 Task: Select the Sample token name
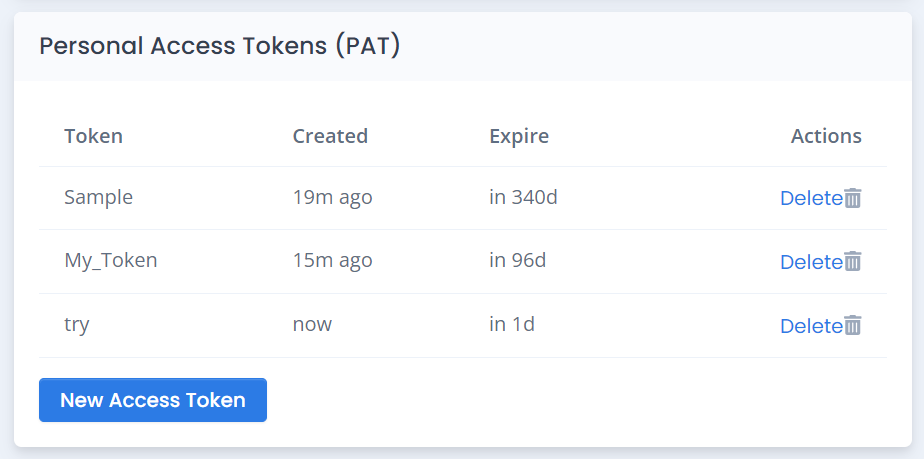pos(98,197)
